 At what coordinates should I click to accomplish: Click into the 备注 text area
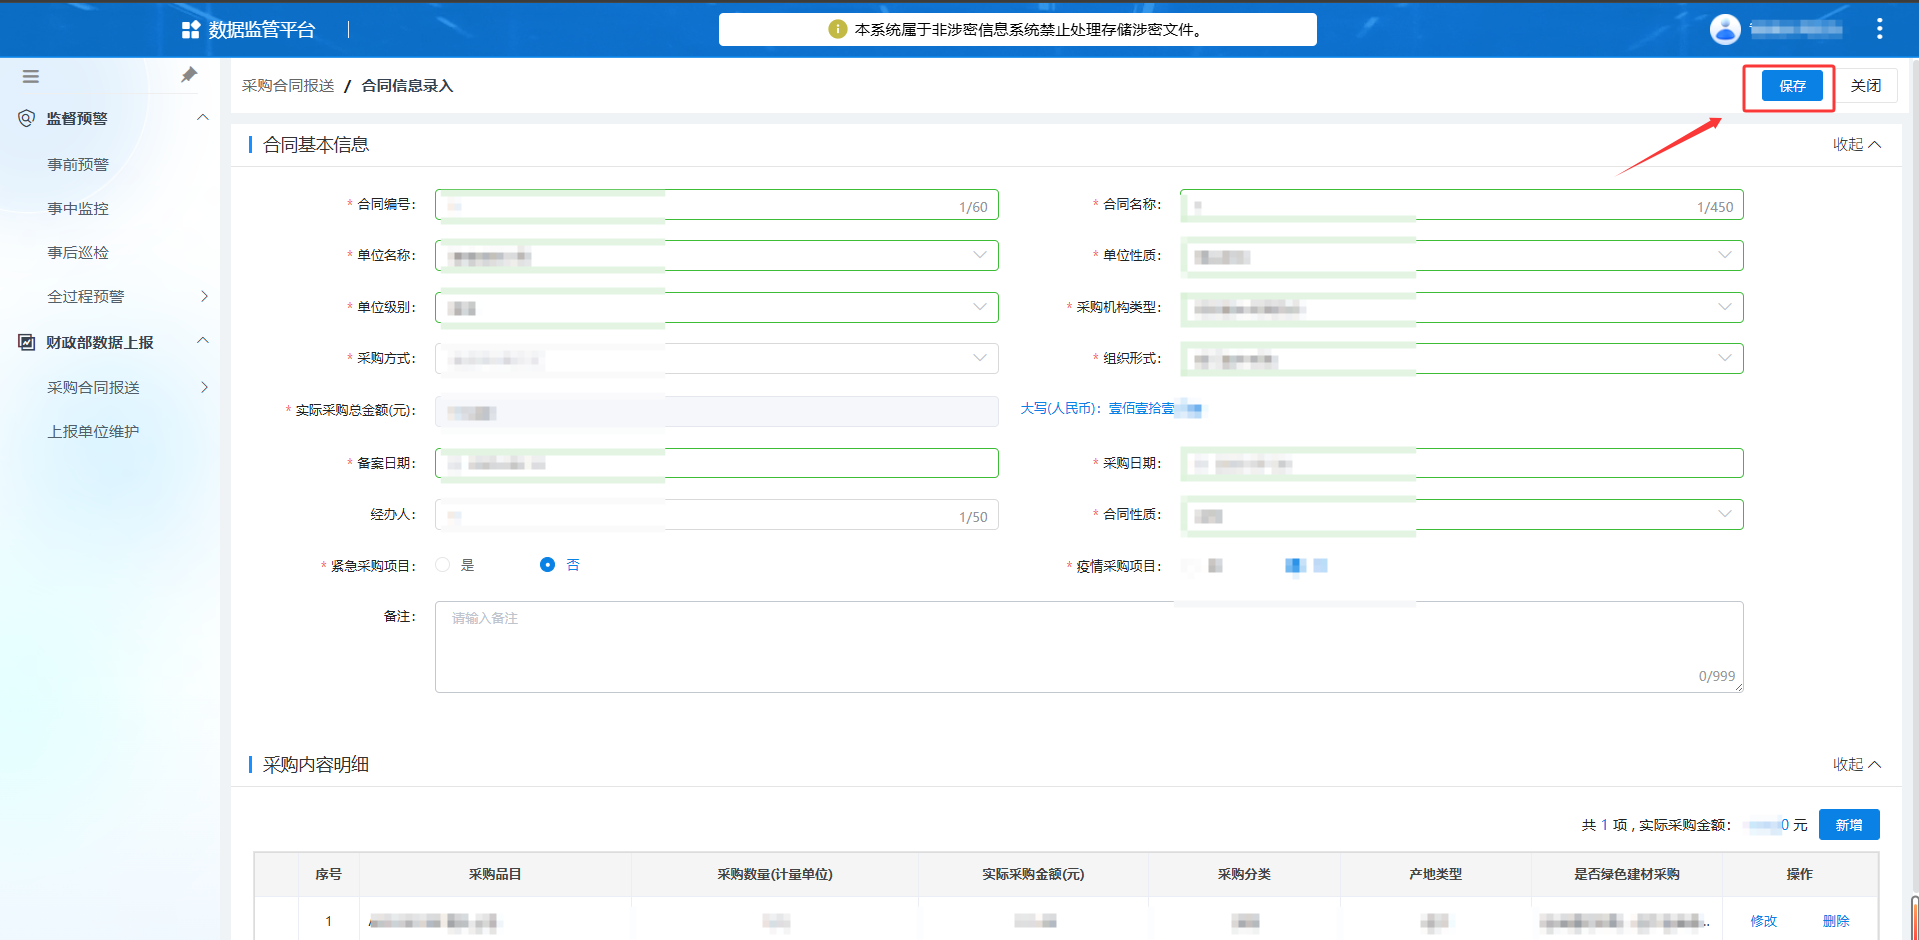pos(1088,646)
